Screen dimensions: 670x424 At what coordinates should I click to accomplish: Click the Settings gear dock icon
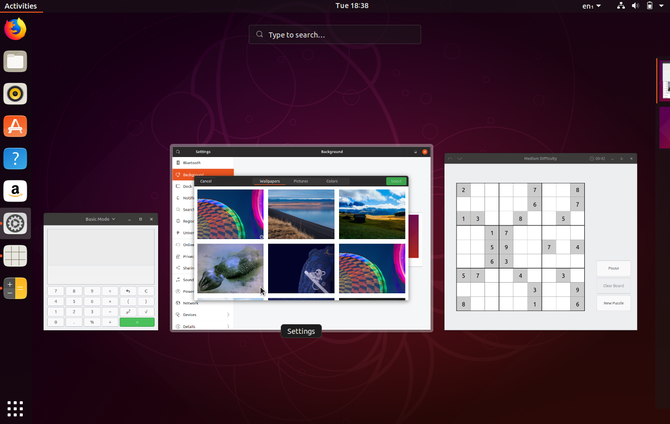pyautogui.click(x=15, y=223)
